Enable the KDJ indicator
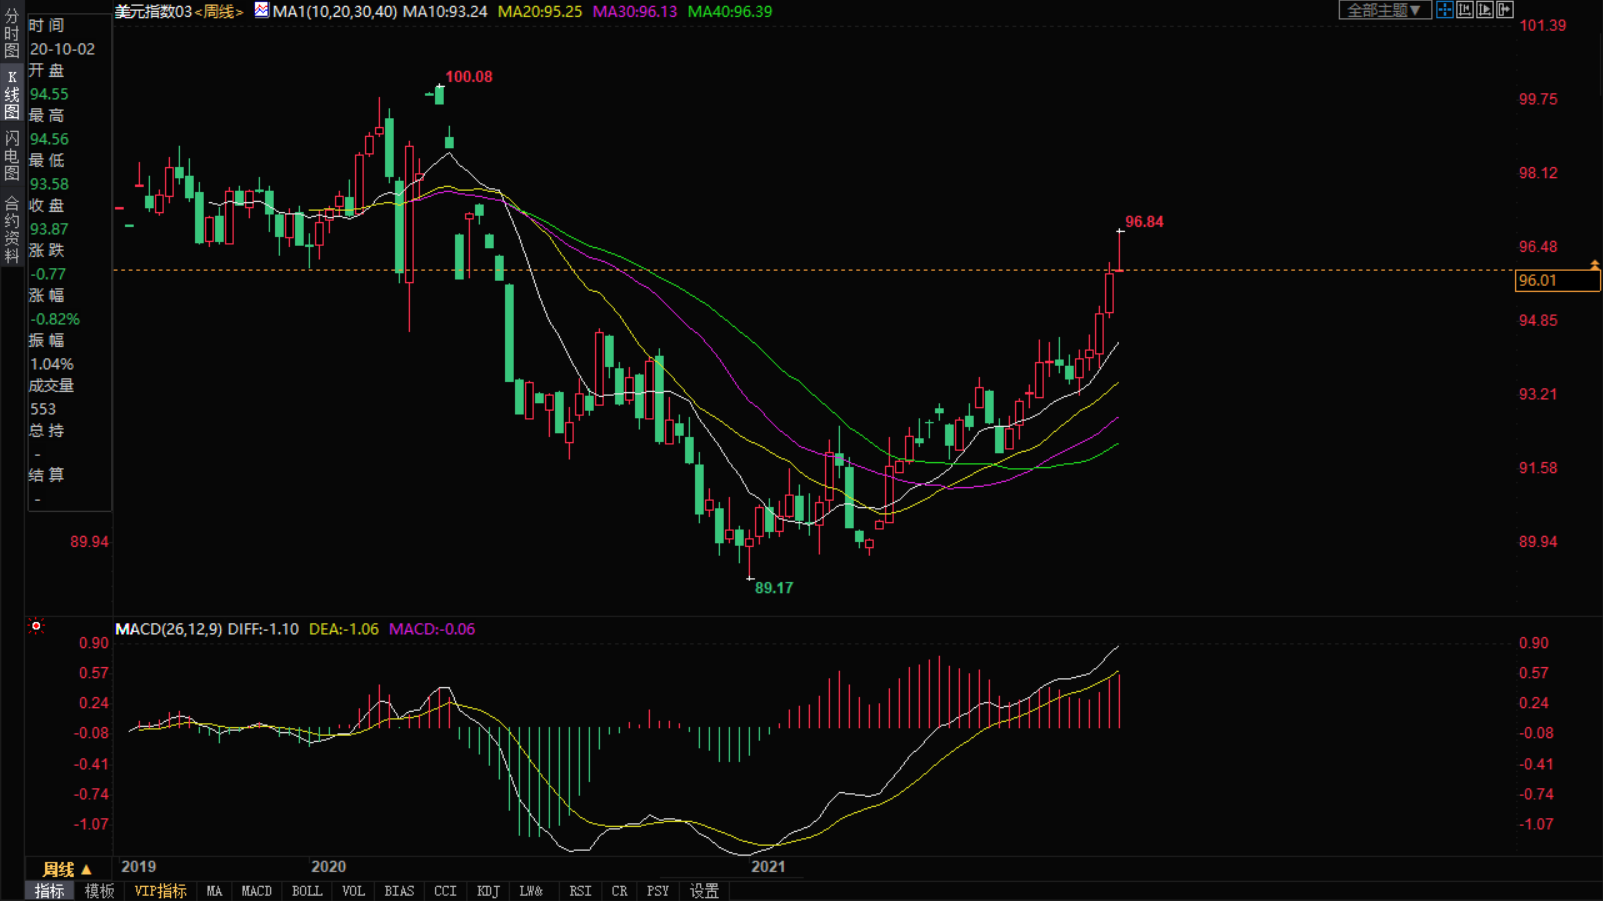Screen dimensions: 1603x901 (x=488, y=891)
